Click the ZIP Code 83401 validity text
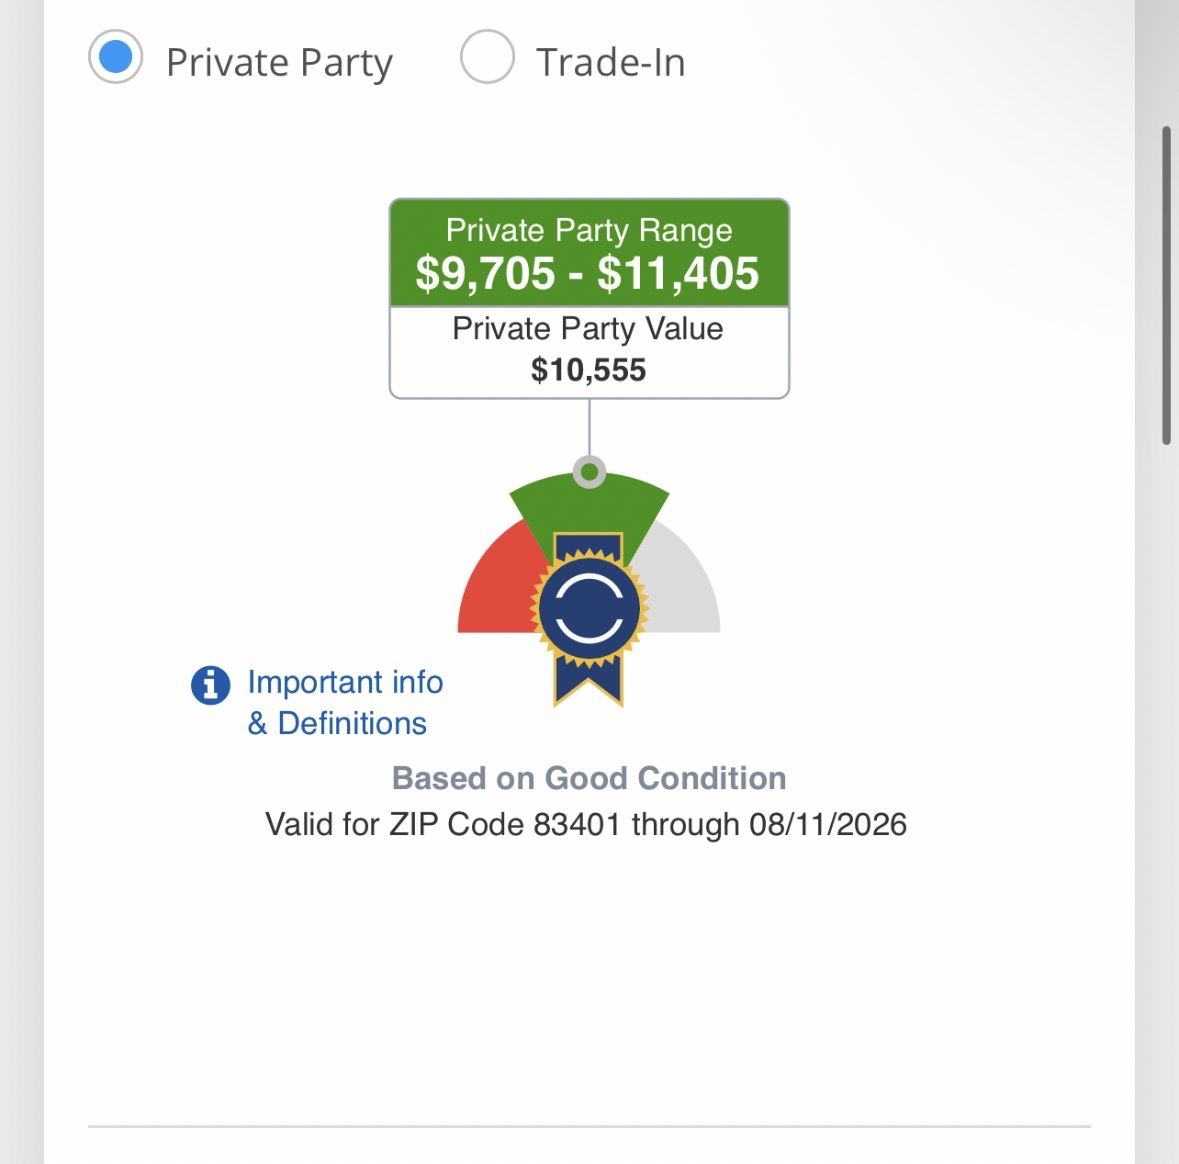1179x1164 pixels. [x=586, y=825]
